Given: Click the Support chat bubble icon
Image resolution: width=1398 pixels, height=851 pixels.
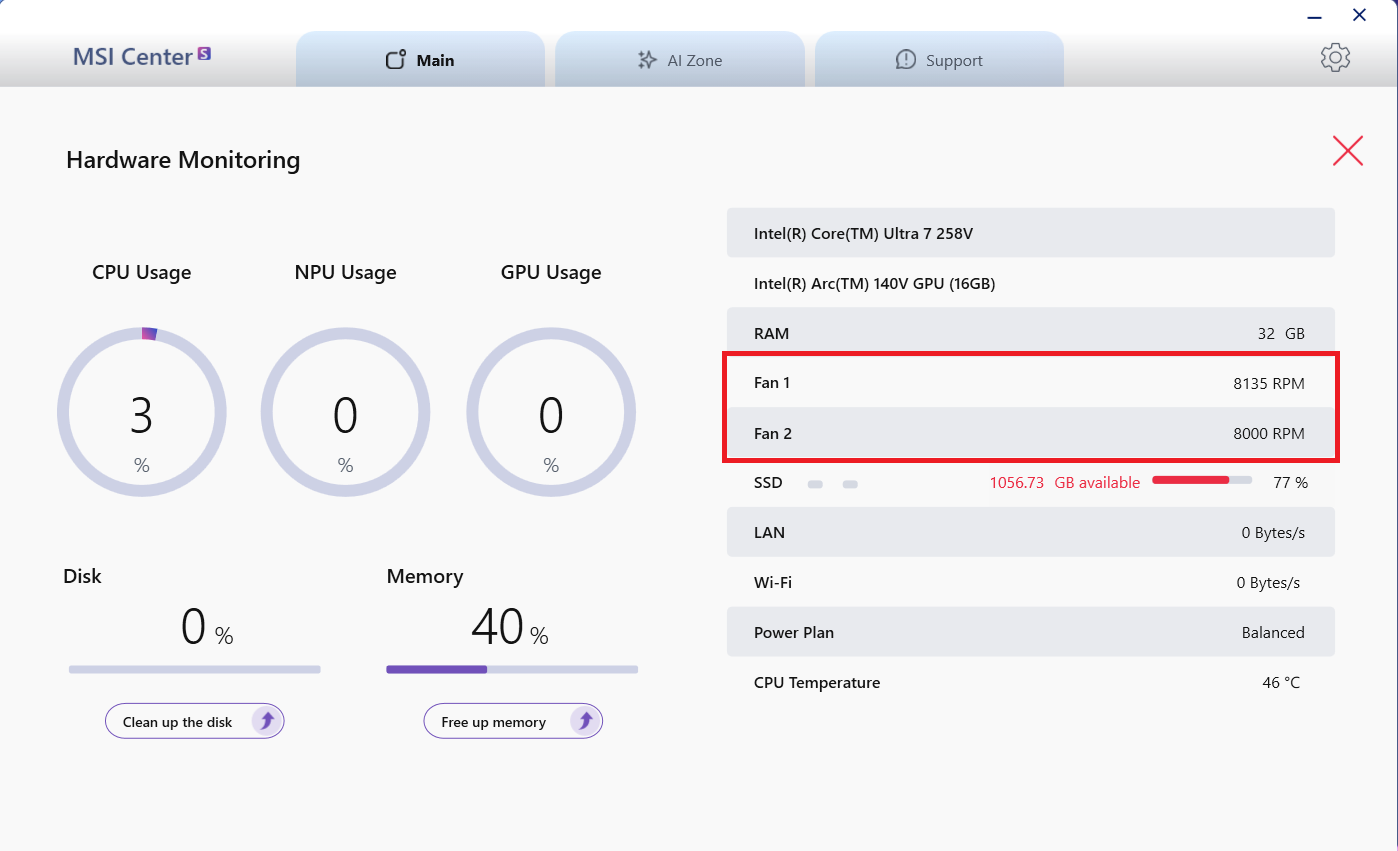Looking at the screenshot, I should click(905, 60).
